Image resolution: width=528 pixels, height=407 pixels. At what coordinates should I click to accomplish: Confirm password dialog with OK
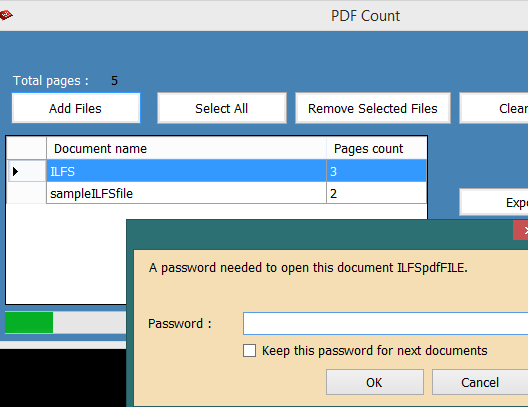[x=375, y=382]
